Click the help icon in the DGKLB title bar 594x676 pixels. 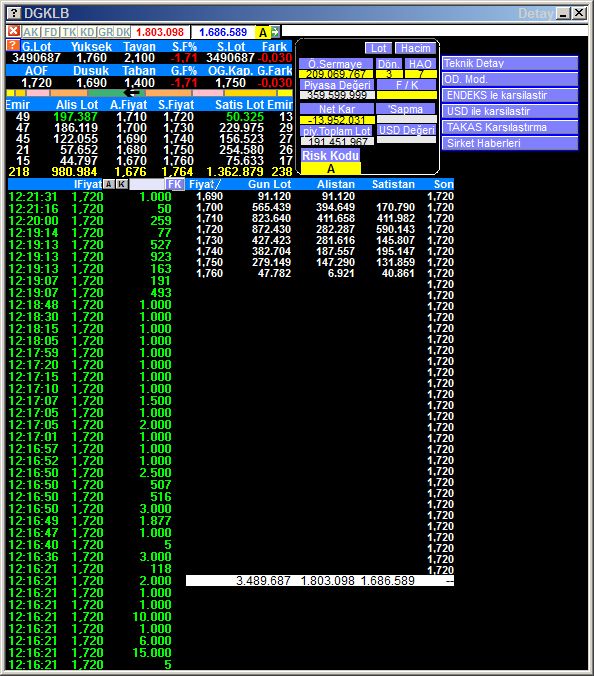click(x=14, y=13)
